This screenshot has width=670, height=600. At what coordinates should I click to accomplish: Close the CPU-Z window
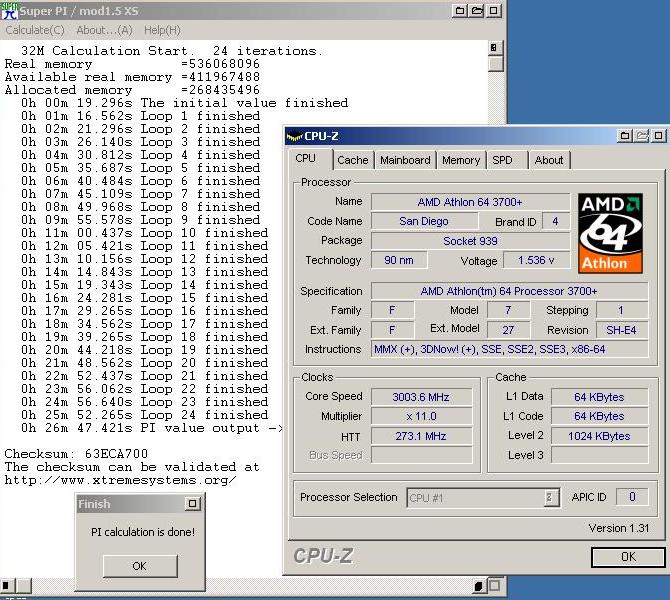tap(658, 136)
